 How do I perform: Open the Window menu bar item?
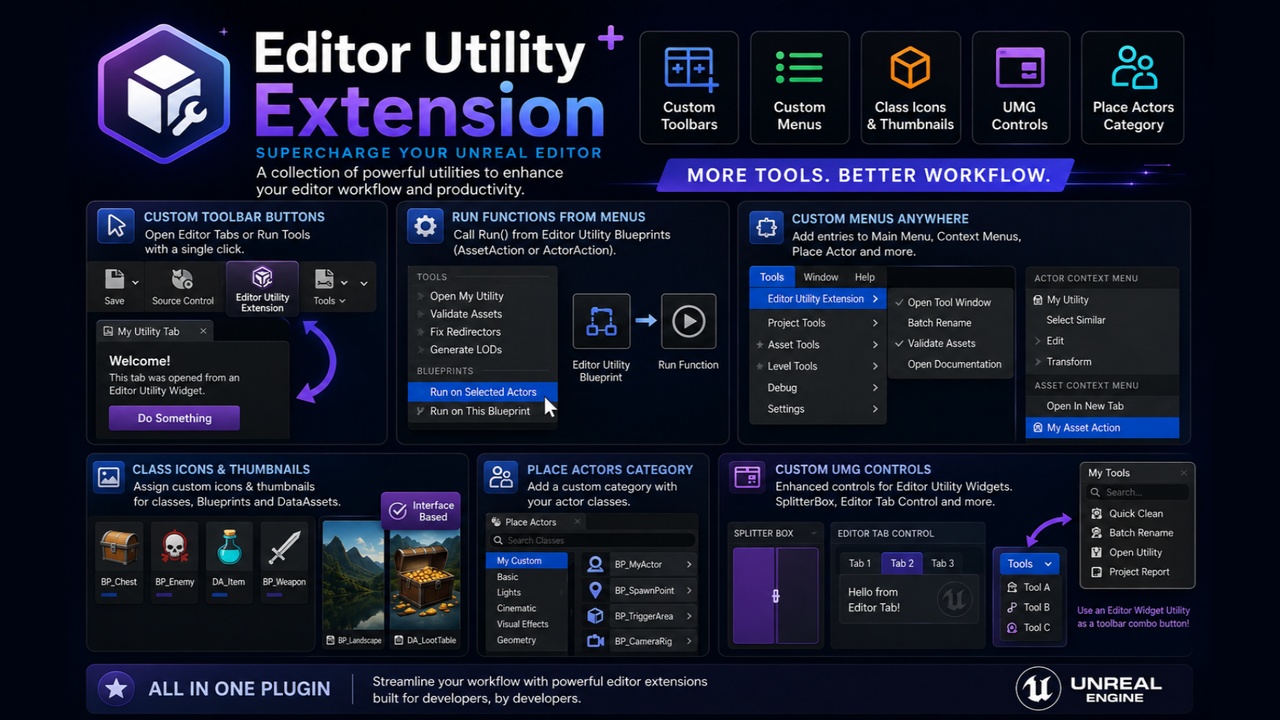click(821, 277)
